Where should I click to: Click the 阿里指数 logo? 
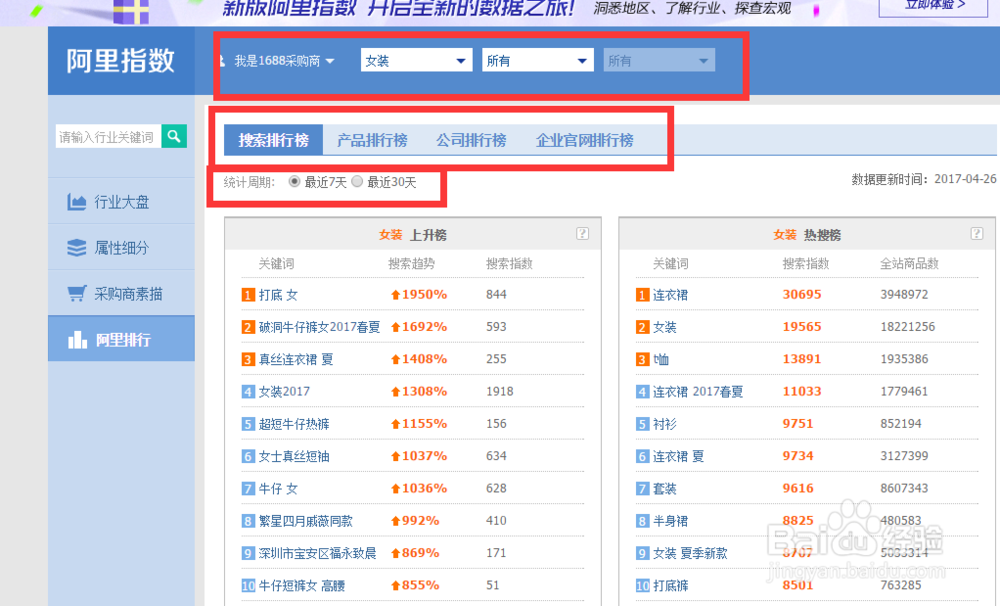(121, 61)
